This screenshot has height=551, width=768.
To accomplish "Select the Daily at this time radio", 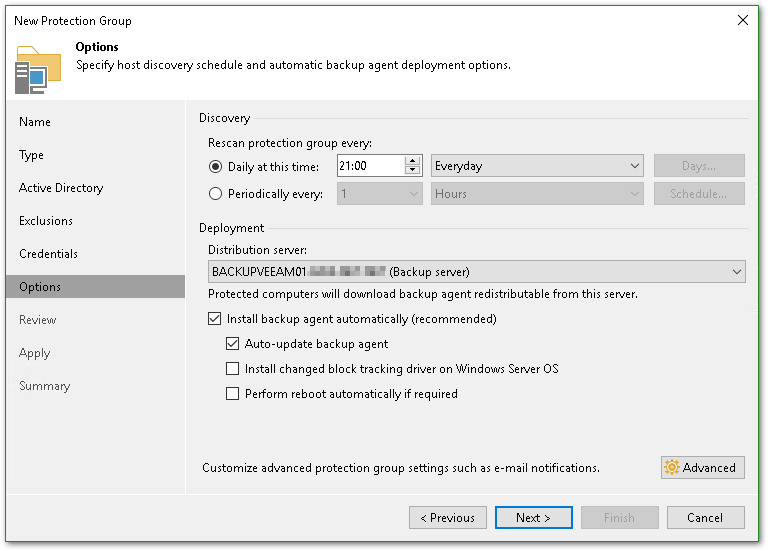I will pos(215,166).
